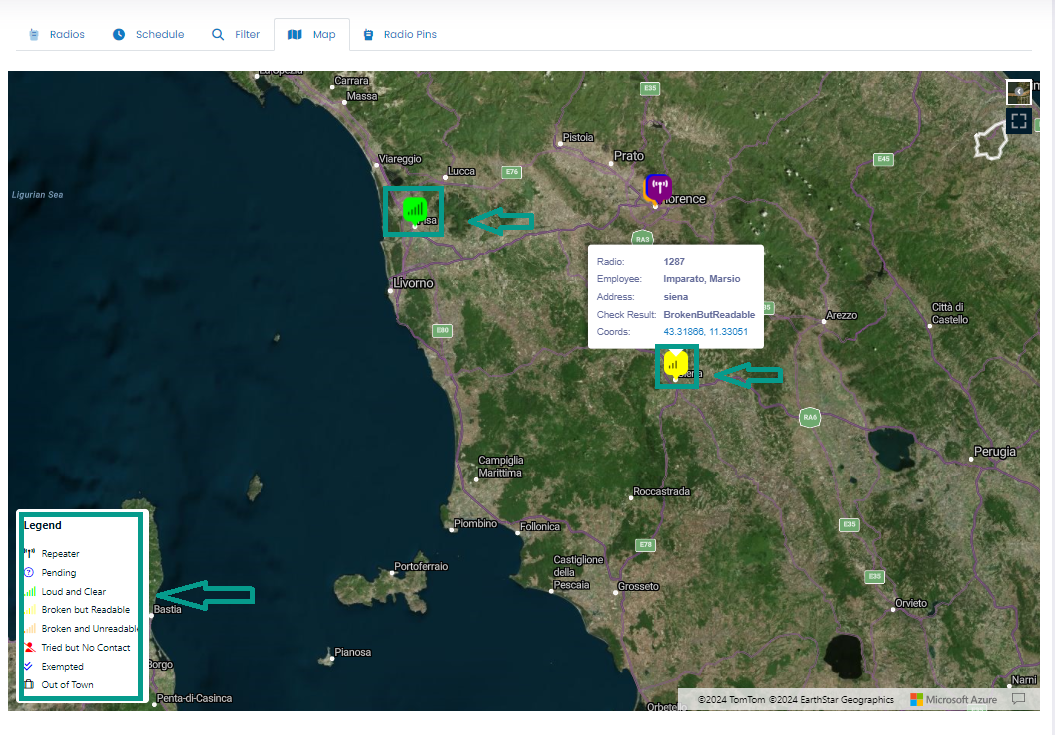This screenshot has width=1055, height=735.
Task: Click the Follonica town label
Action: pos(540,526)
